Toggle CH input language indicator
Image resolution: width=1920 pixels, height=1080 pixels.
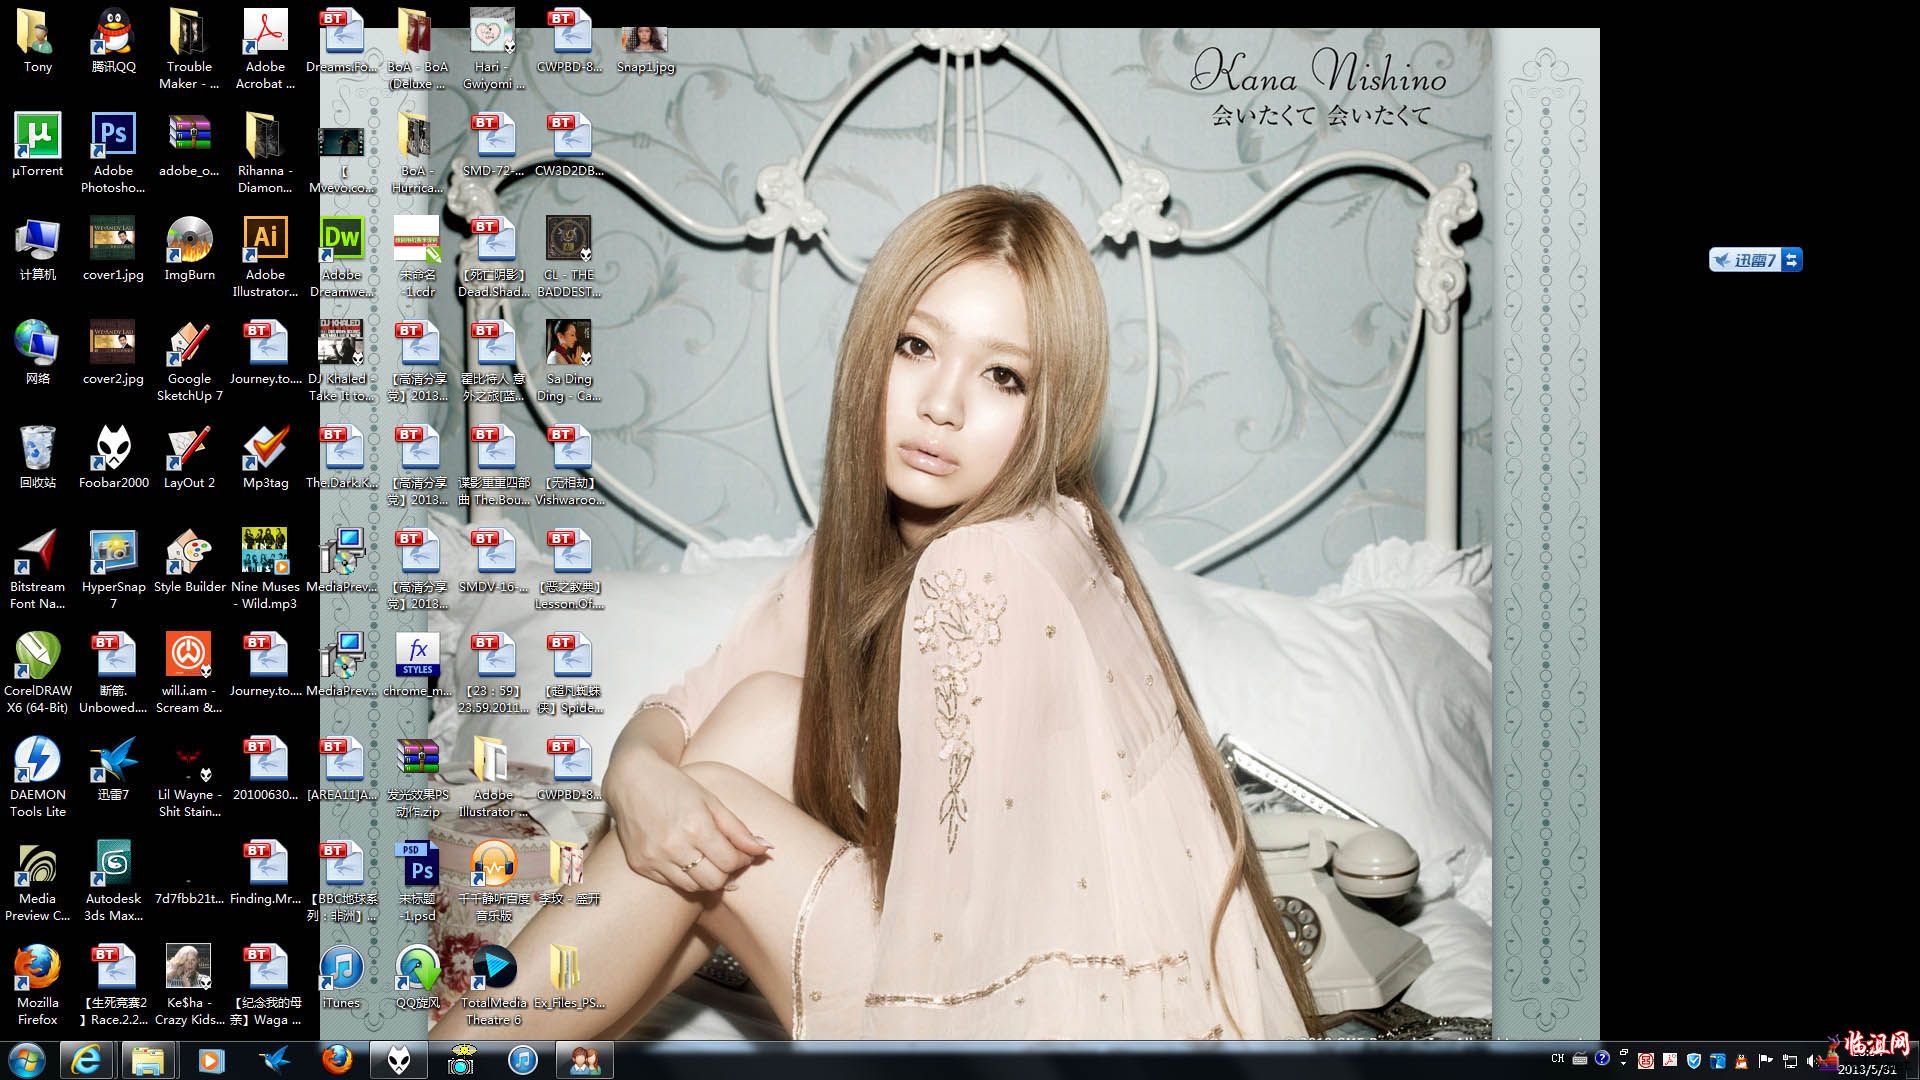click(x=1557, y=1058)
